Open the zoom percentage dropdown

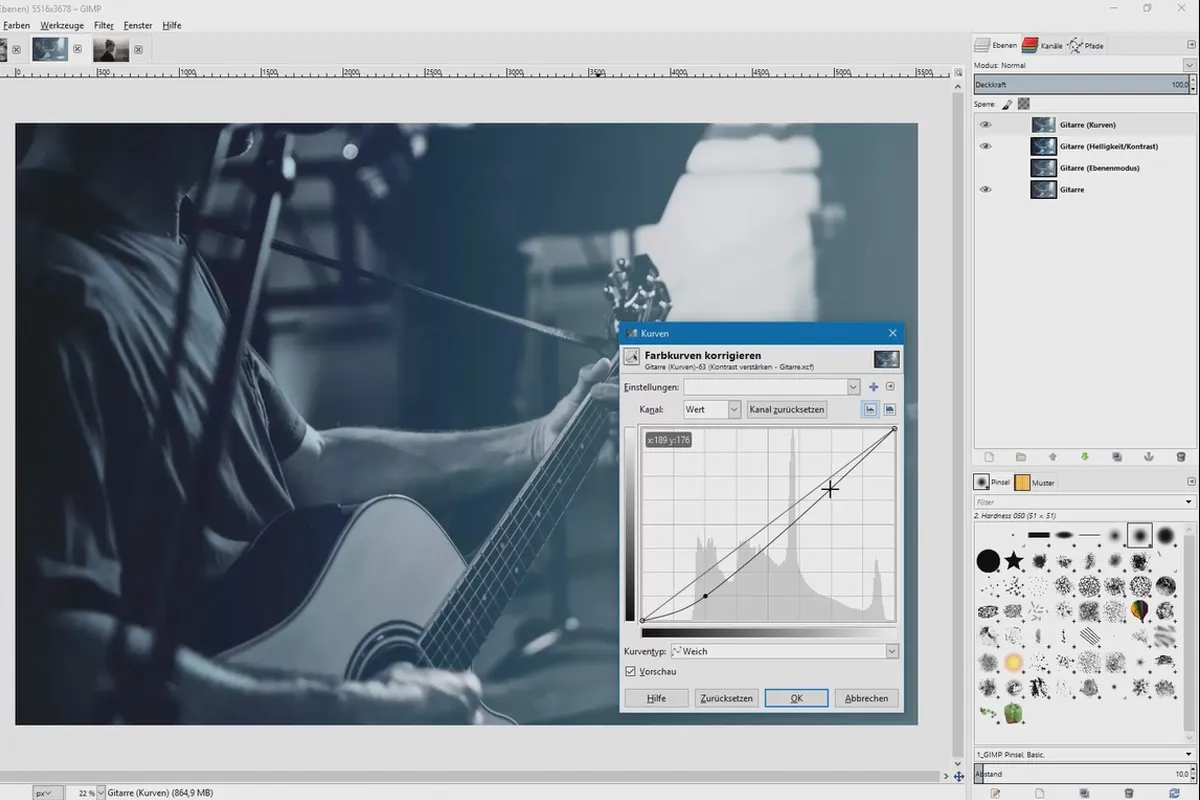100,793
